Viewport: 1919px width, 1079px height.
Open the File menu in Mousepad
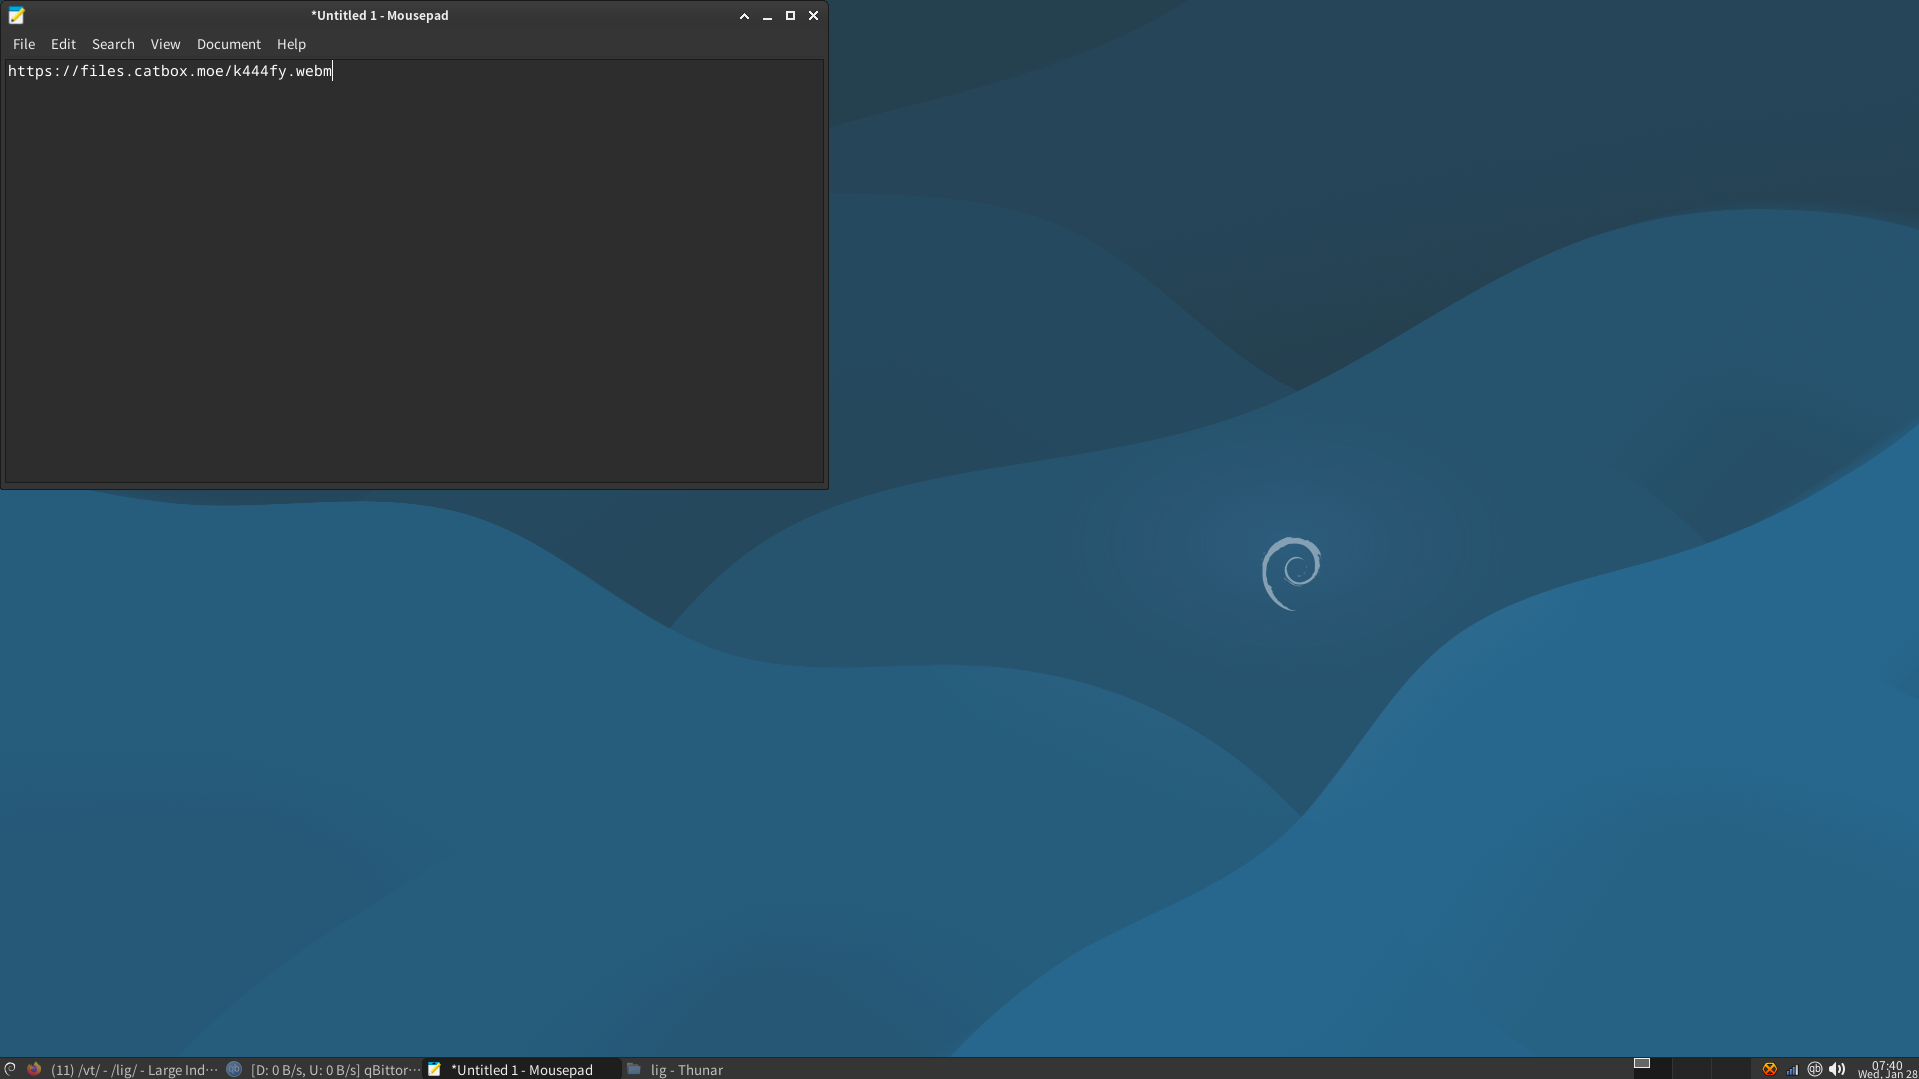coord(24,44)
